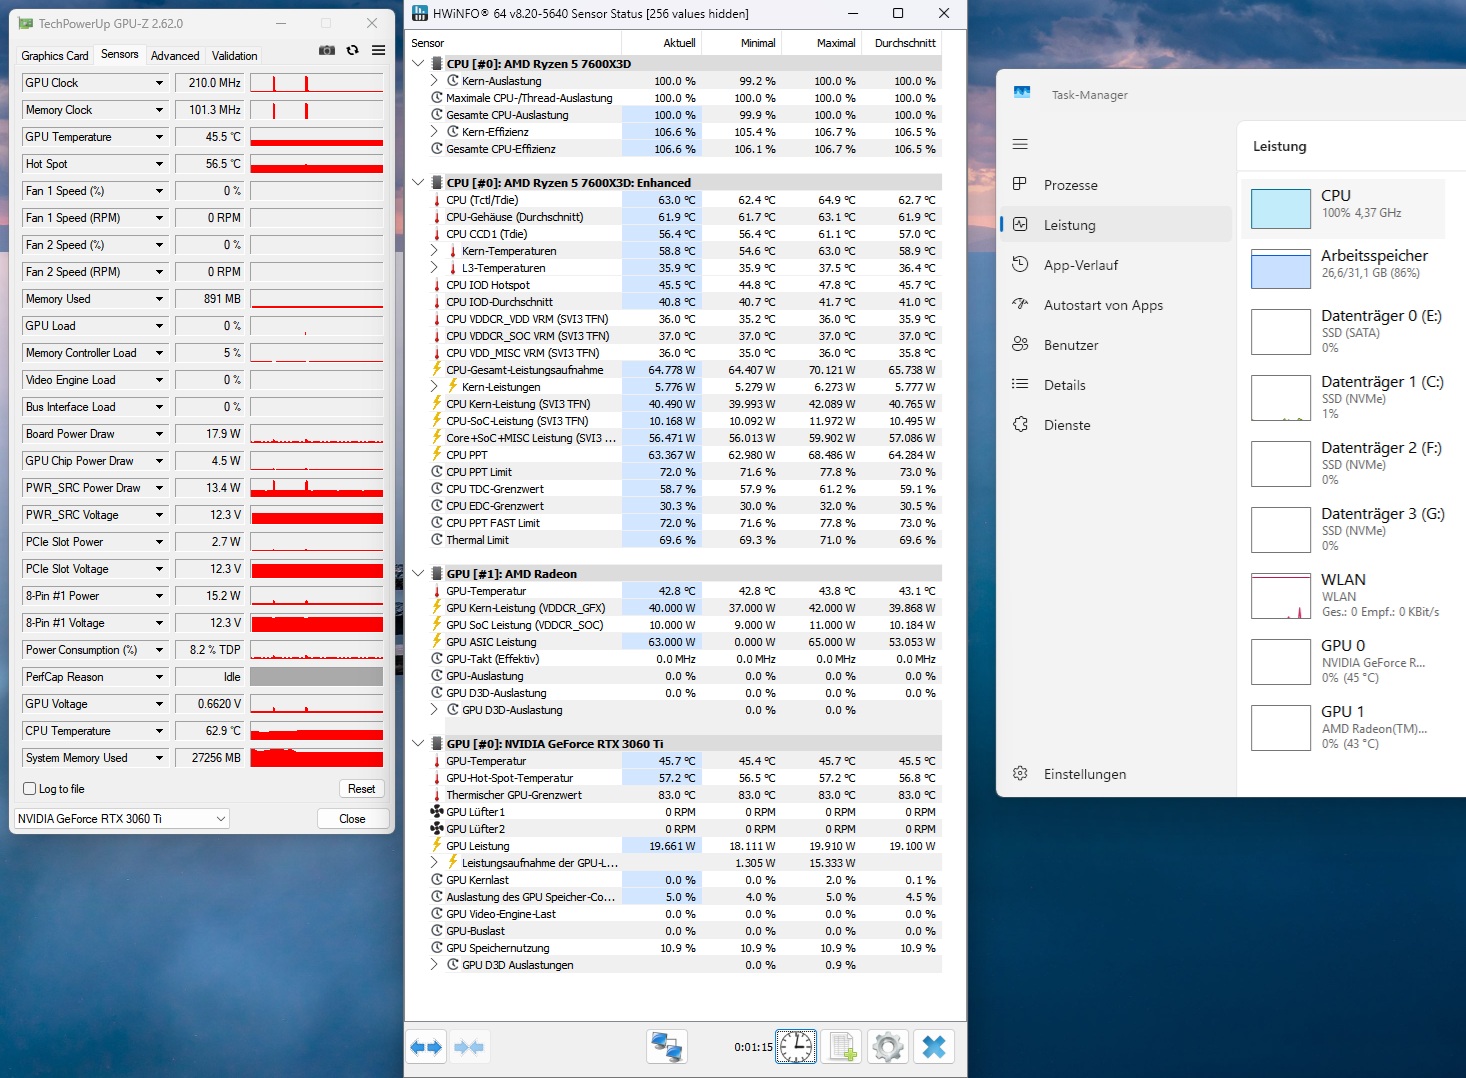Collapse GPU [#0]: NVIDIA GeForce RTX 3060 Ti group
The image size is (1466, 1078).
click(419, 744)
